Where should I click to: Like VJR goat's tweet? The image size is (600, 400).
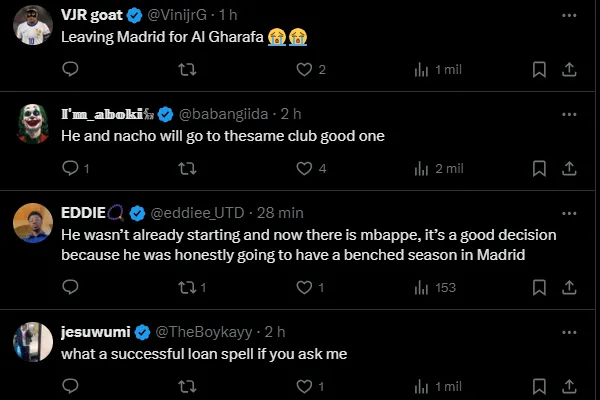[x=304, y=69]
